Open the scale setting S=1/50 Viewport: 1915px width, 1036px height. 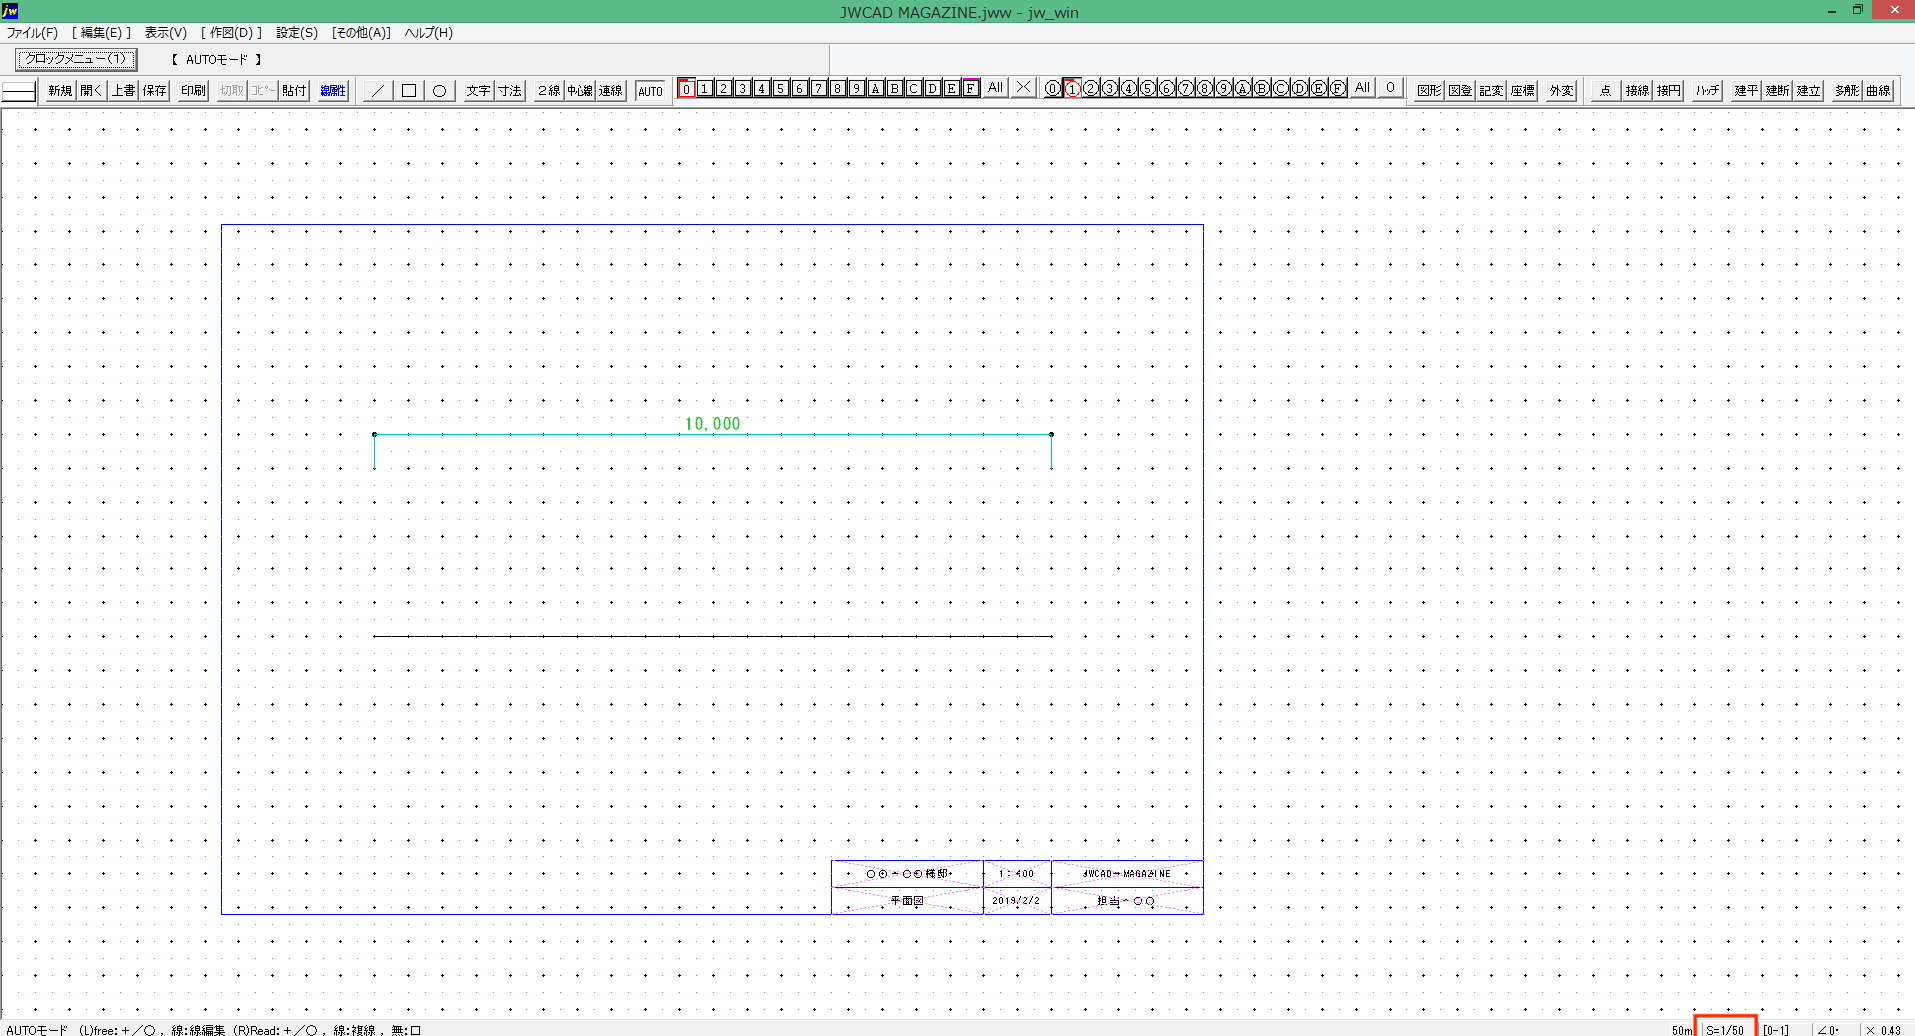[x=1725, y=1029]
